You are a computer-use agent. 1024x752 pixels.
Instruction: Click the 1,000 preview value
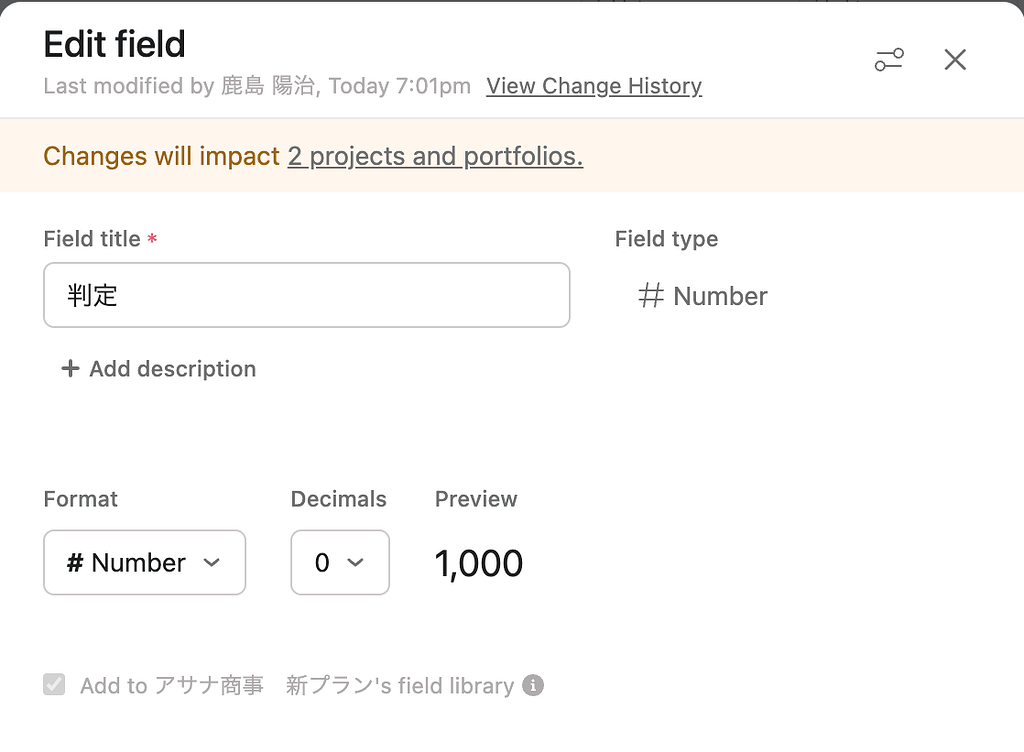tap(479, 563)
